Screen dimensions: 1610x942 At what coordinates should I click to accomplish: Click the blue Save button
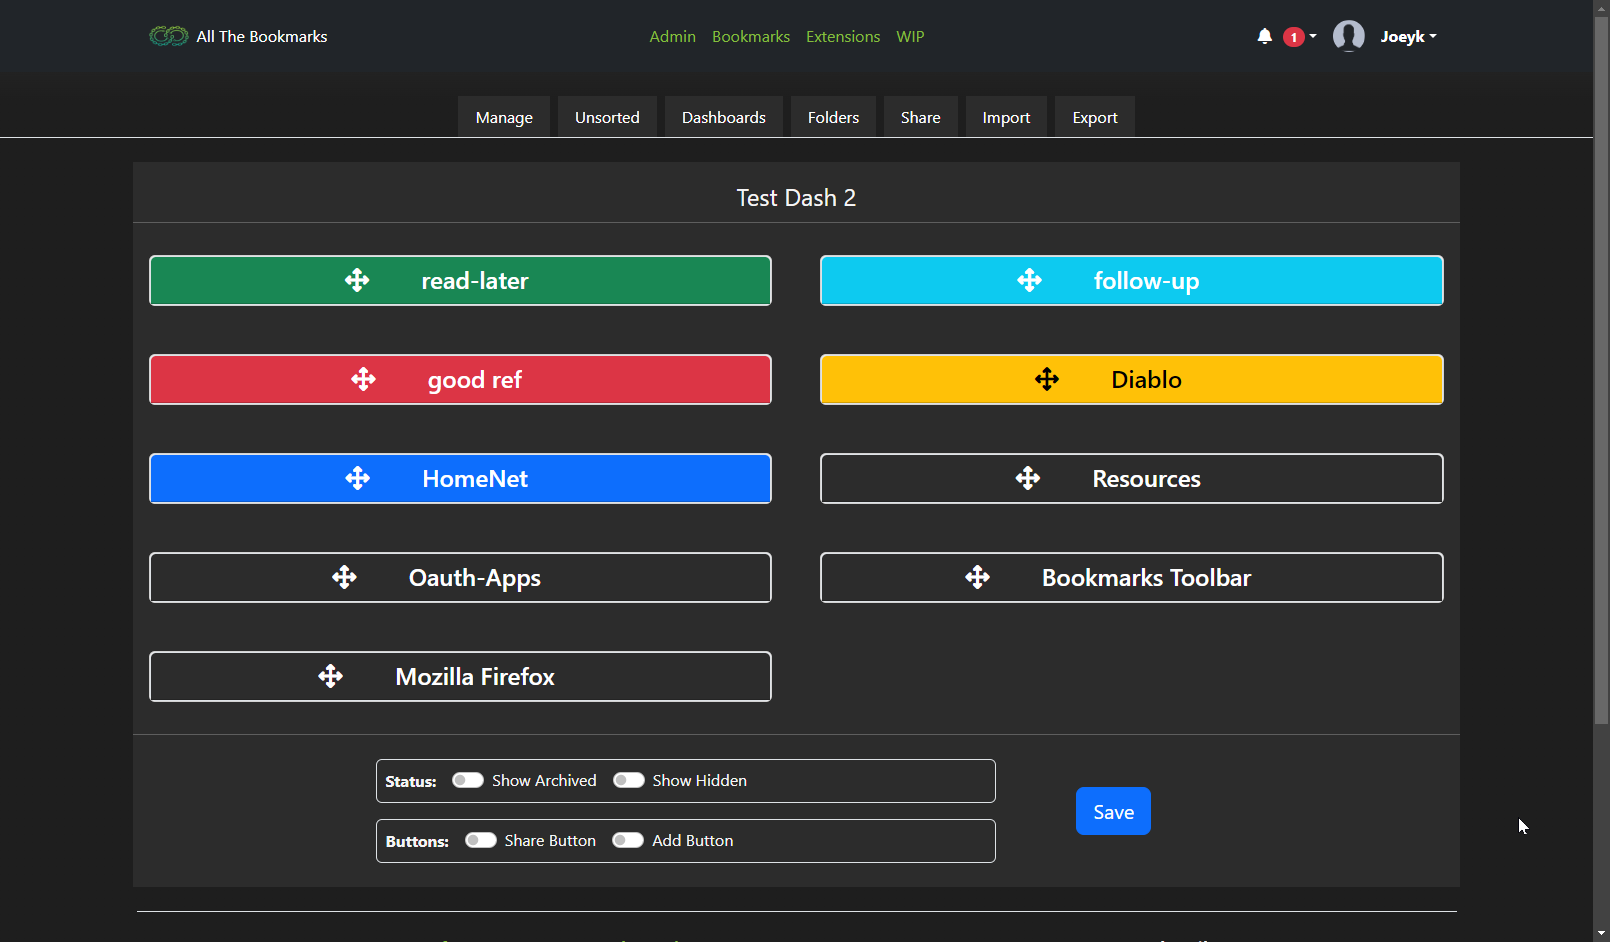pos(1113,811)
